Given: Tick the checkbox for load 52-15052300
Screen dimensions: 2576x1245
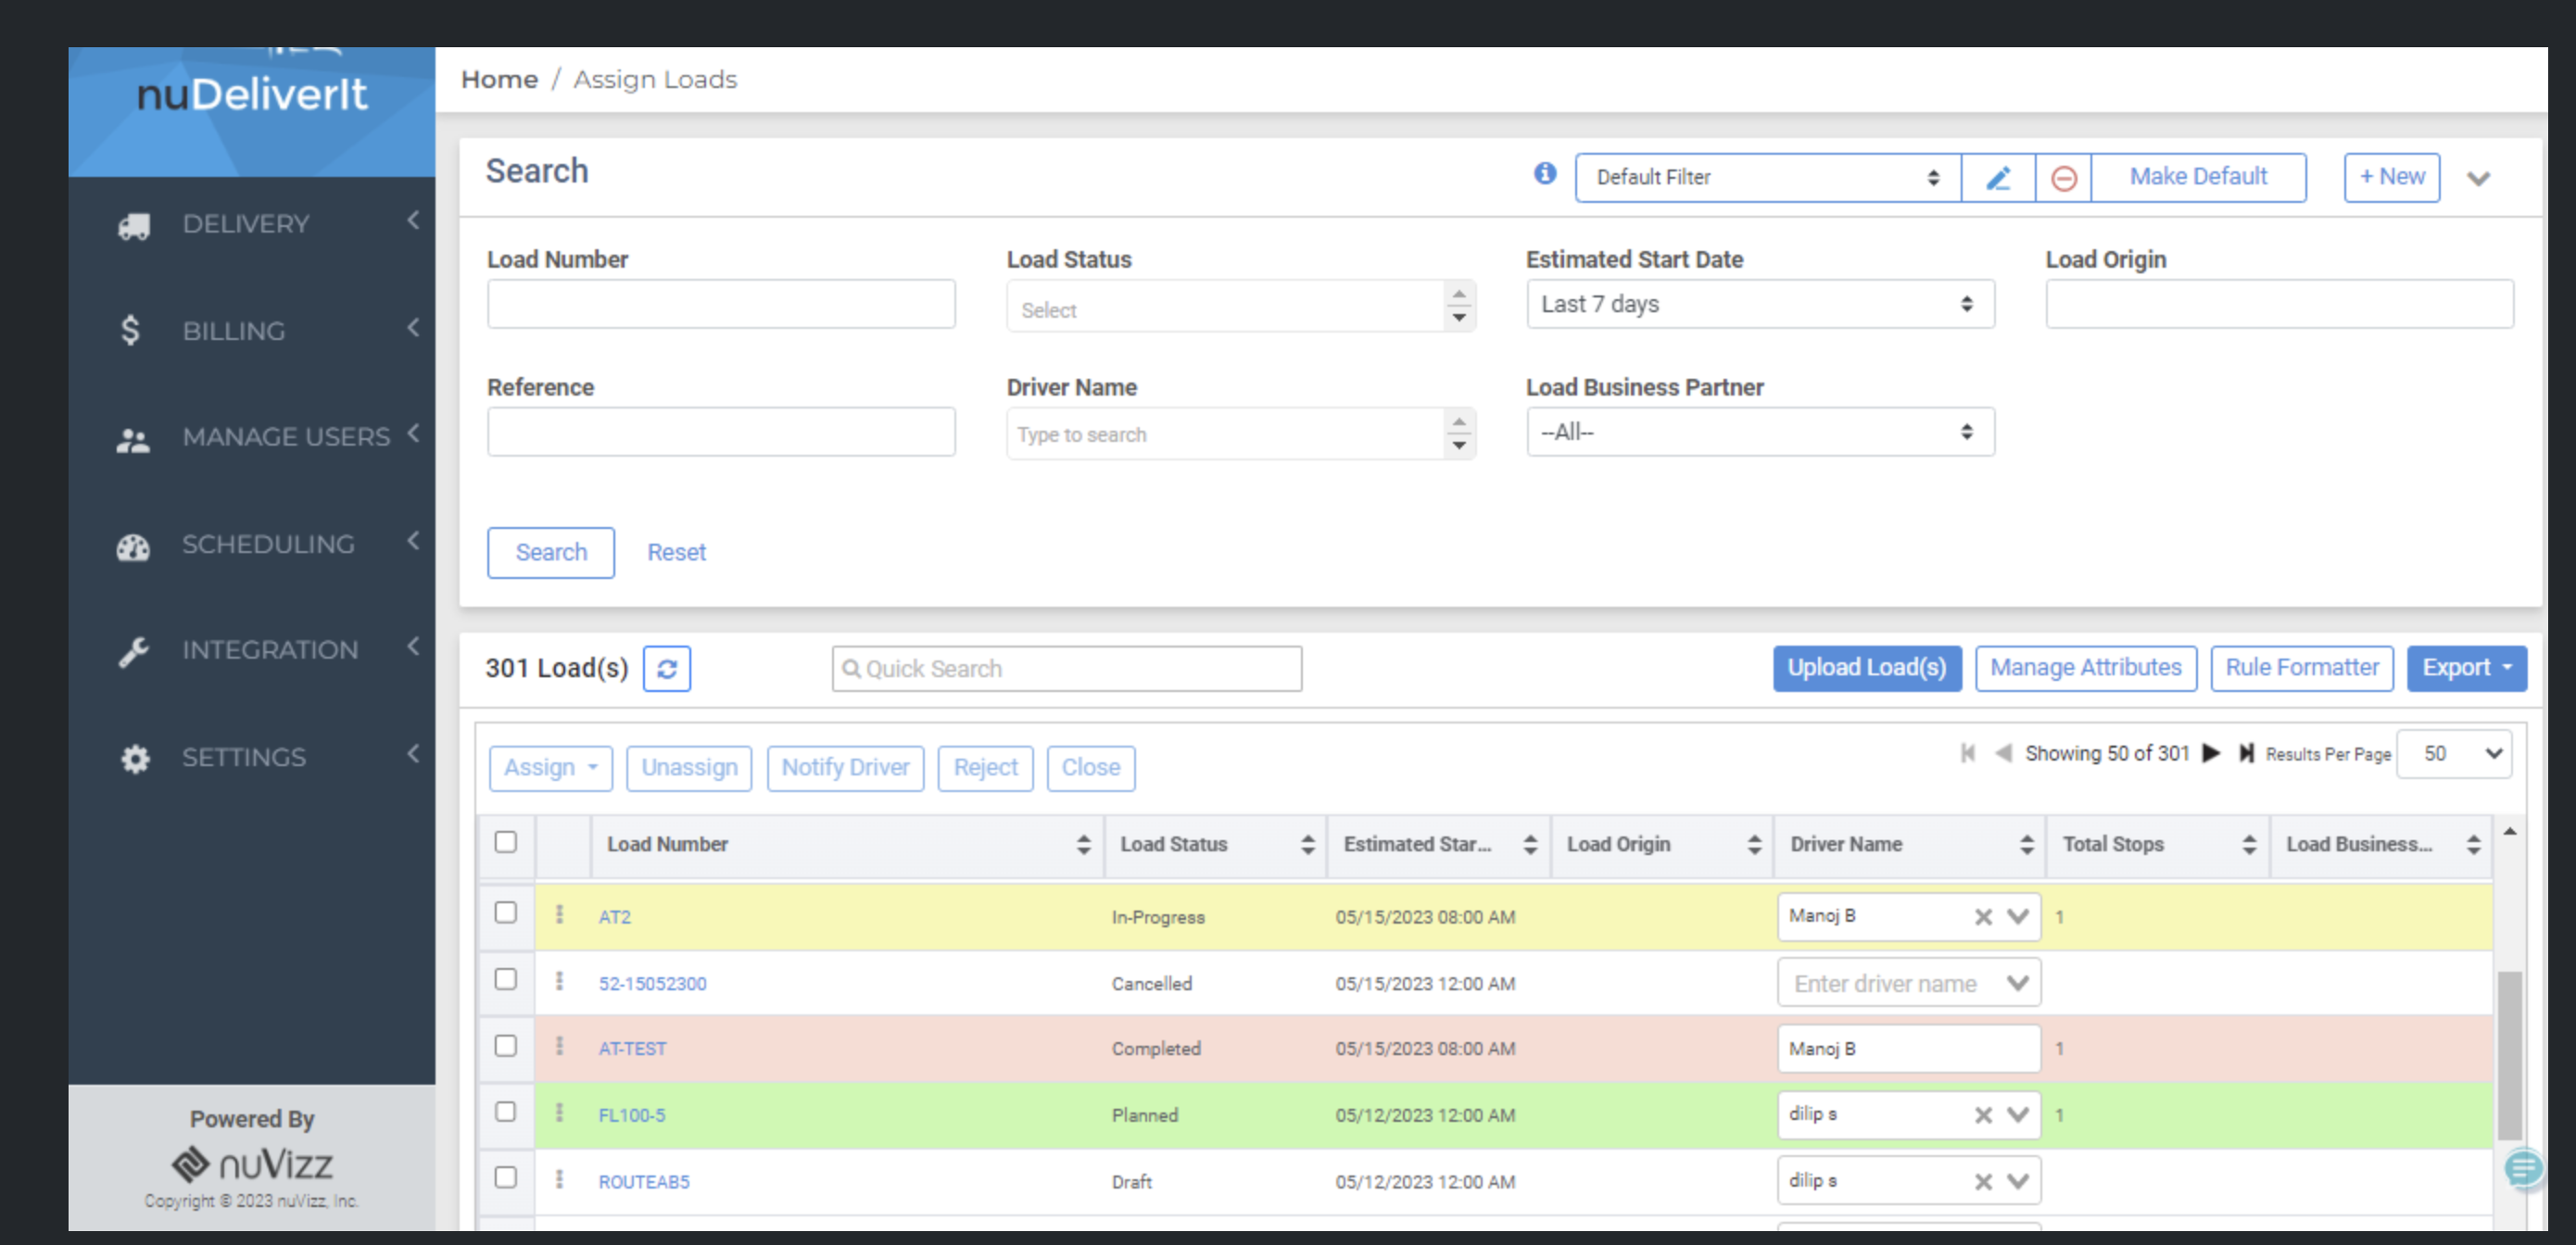Looking at the screenshot, I should coord(506,980).
